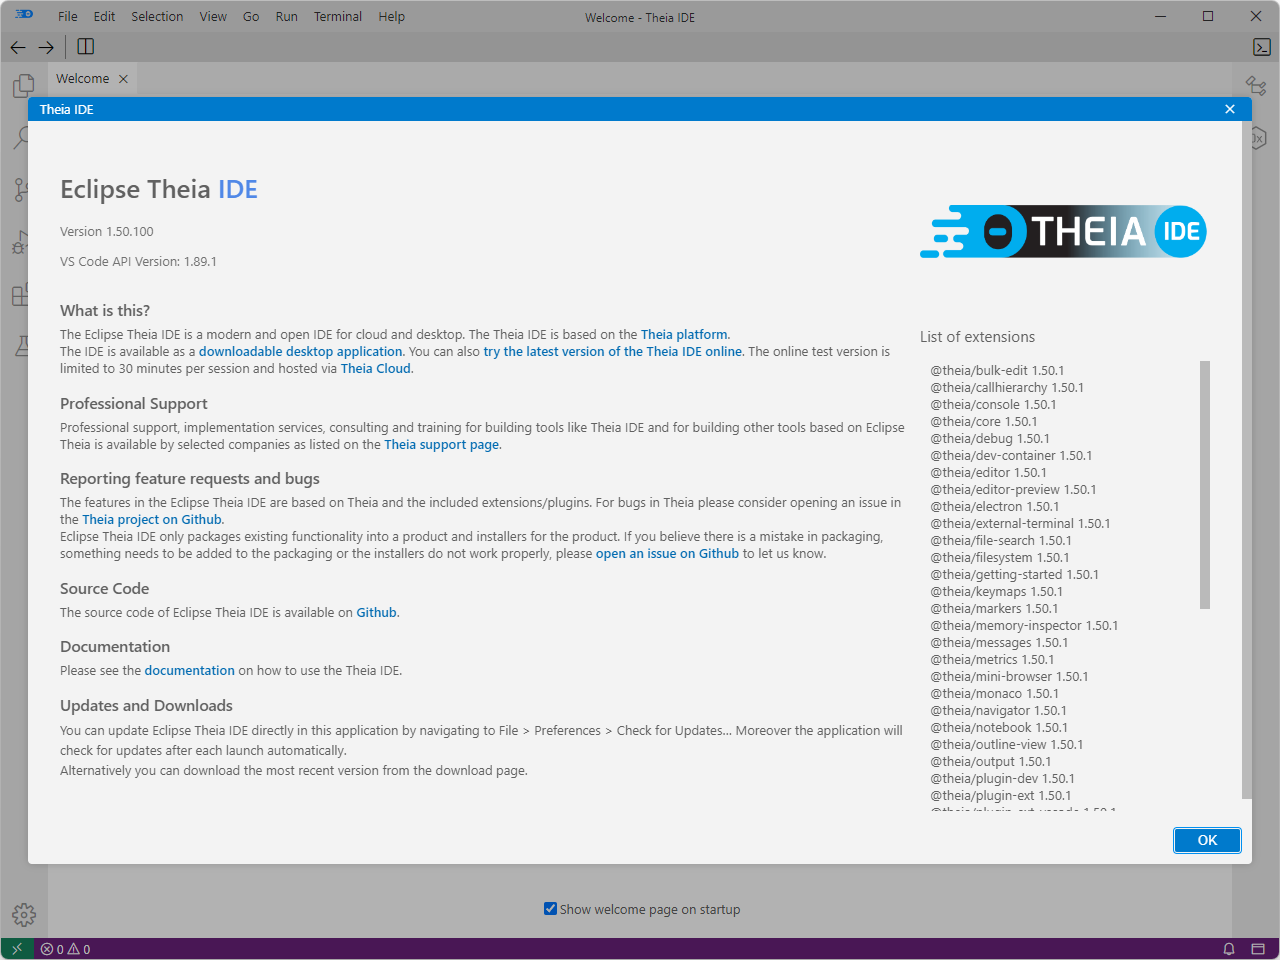Screen dimensions: 1280x960
Task: Click the notifications bell in the status bar
Action: pos(1229,949)
